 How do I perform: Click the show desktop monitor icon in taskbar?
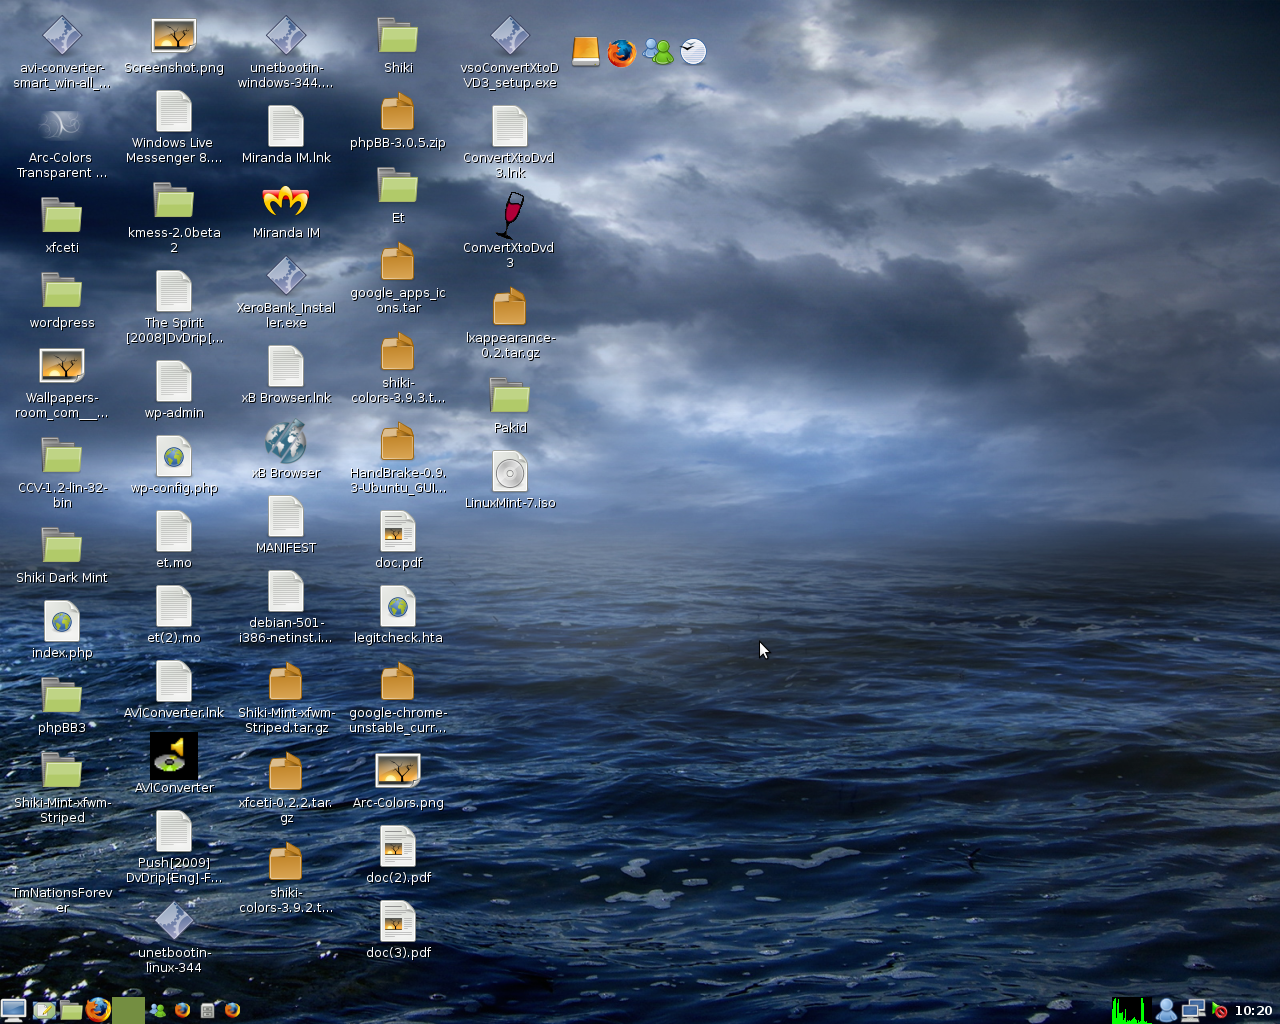tap(14, 1010)
